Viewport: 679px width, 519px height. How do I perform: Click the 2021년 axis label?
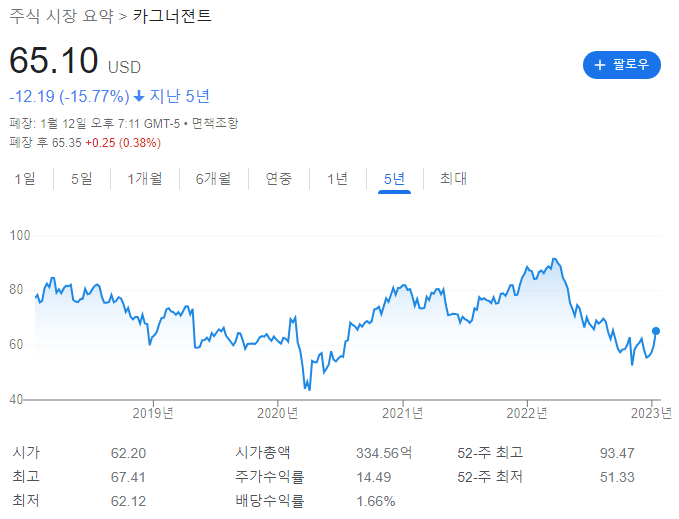coord(402,413)
